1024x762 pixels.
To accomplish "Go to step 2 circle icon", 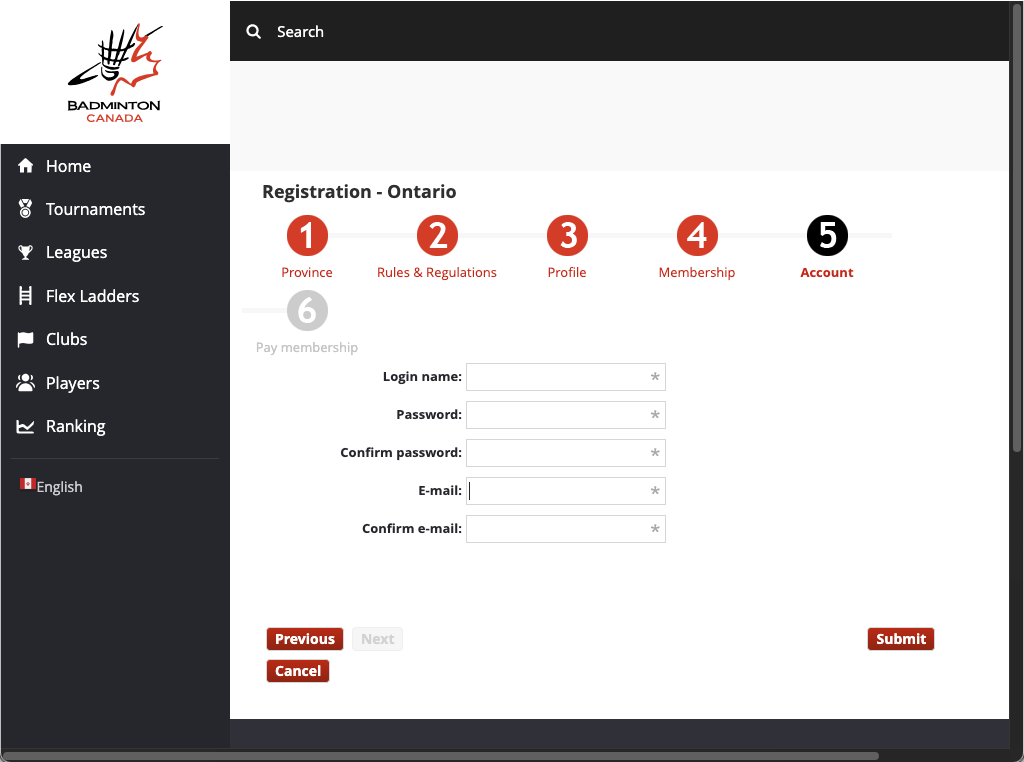I will click(437, 236).
